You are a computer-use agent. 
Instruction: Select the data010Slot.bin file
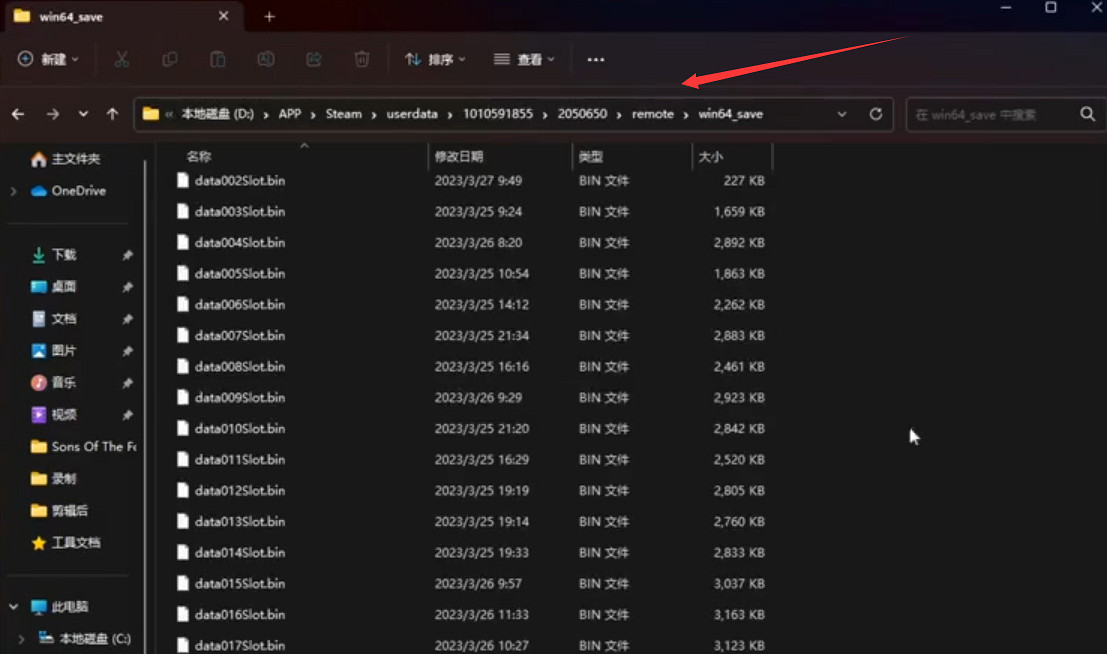pos(239,429)
